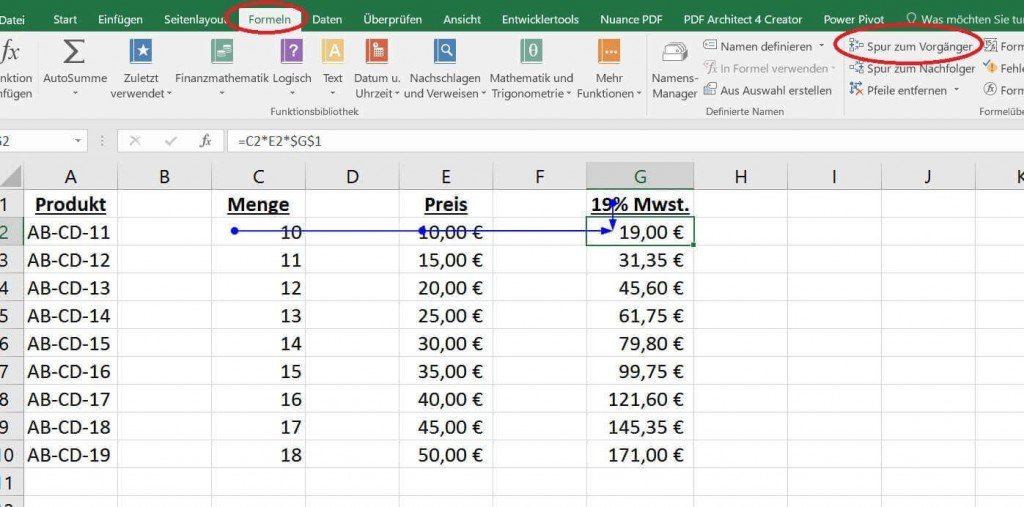1024x507 pixels.
Task: Open the Namens-Manager
Action: 675,71
